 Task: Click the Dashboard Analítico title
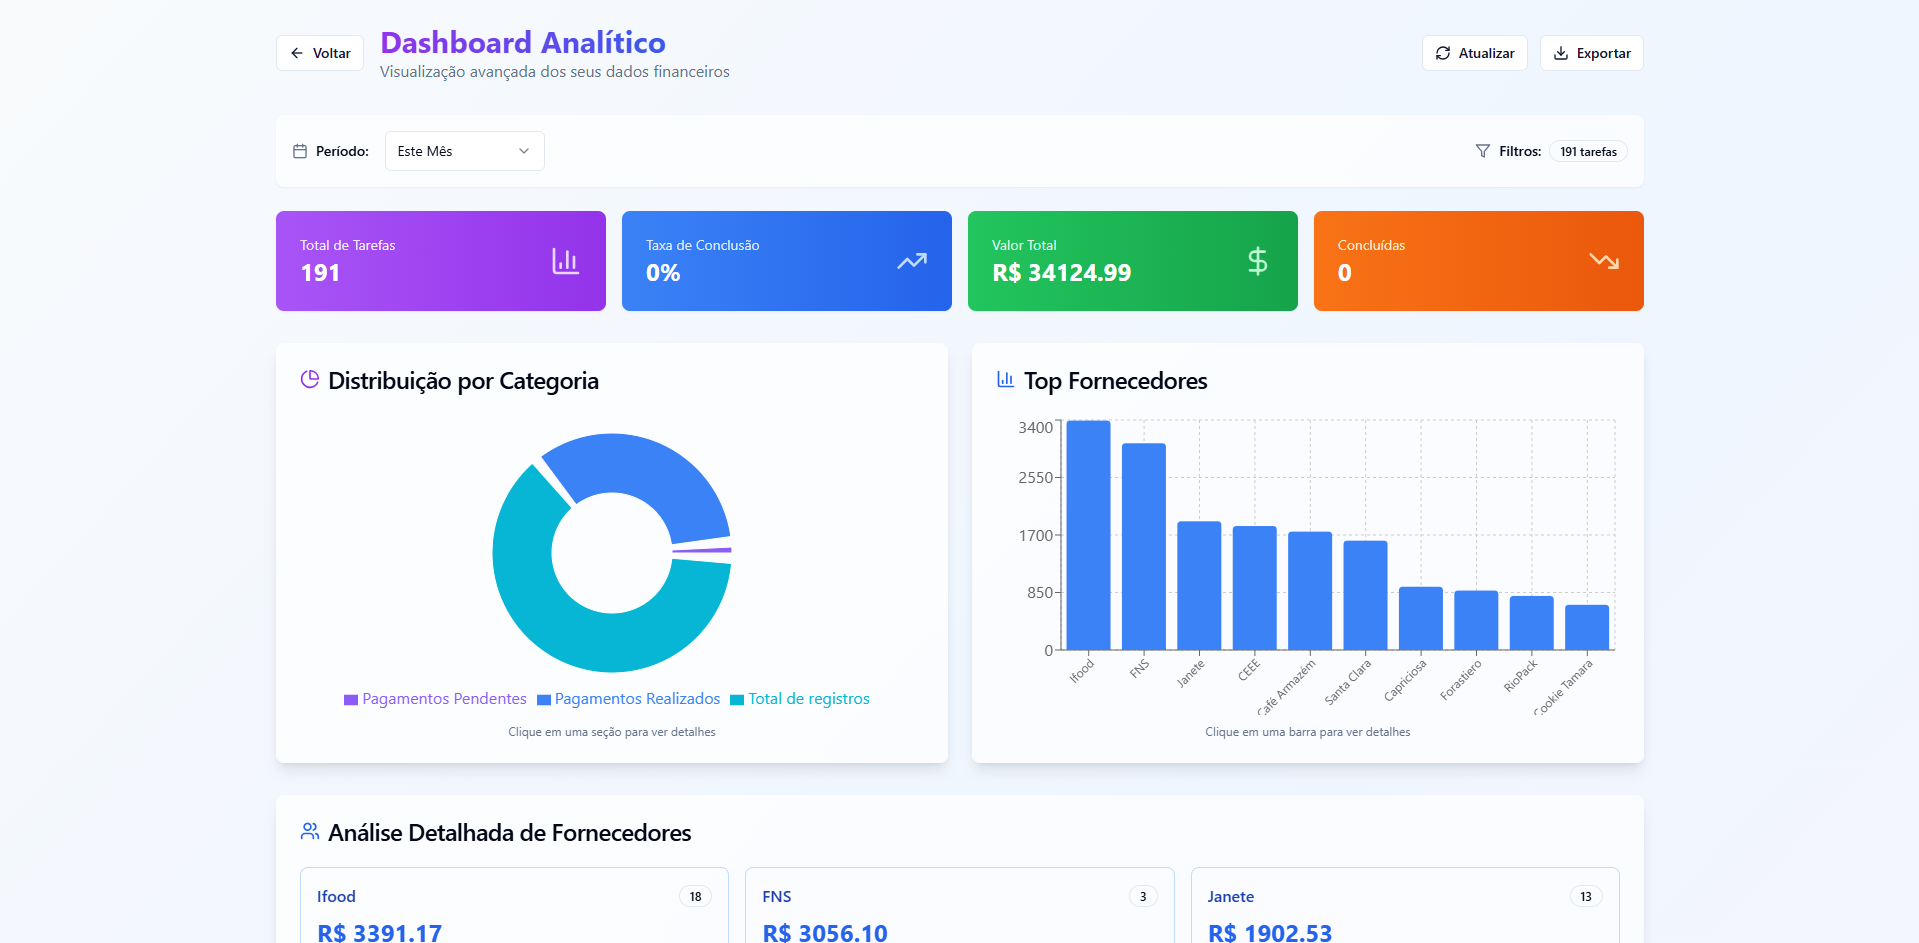(x=523, y=43)
